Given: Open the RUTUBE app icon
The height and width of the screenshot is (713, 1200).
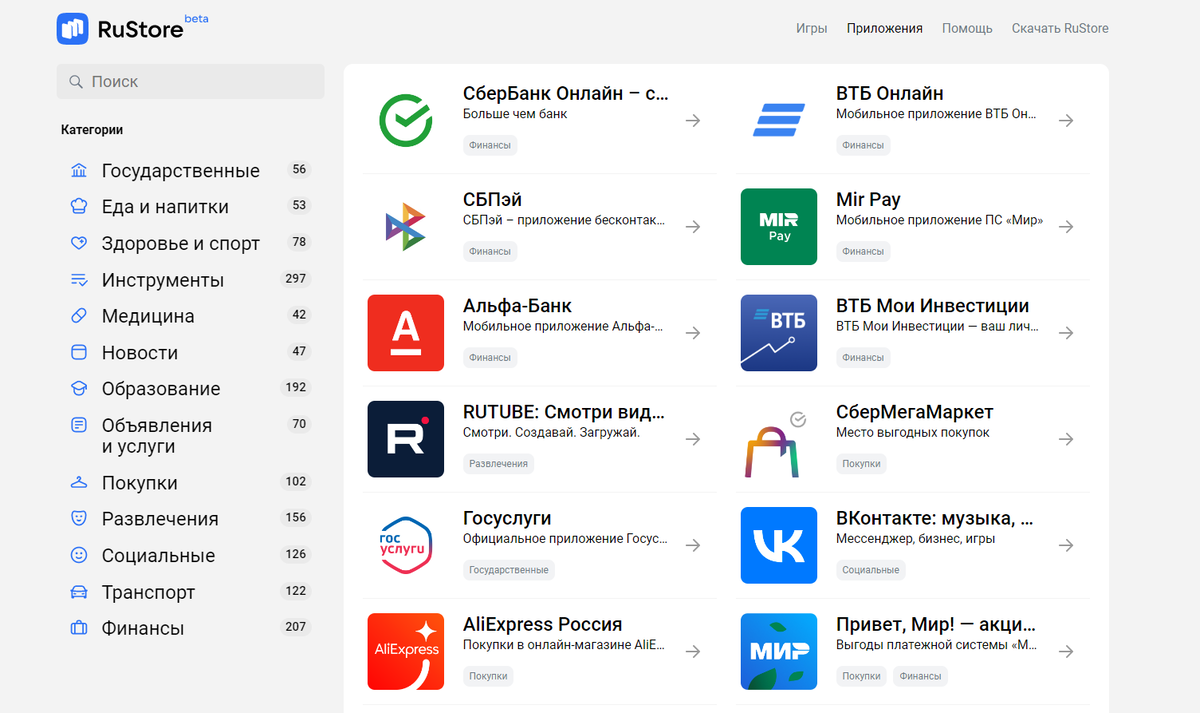Looking at the screenshot, I should (x=406, y=439).
